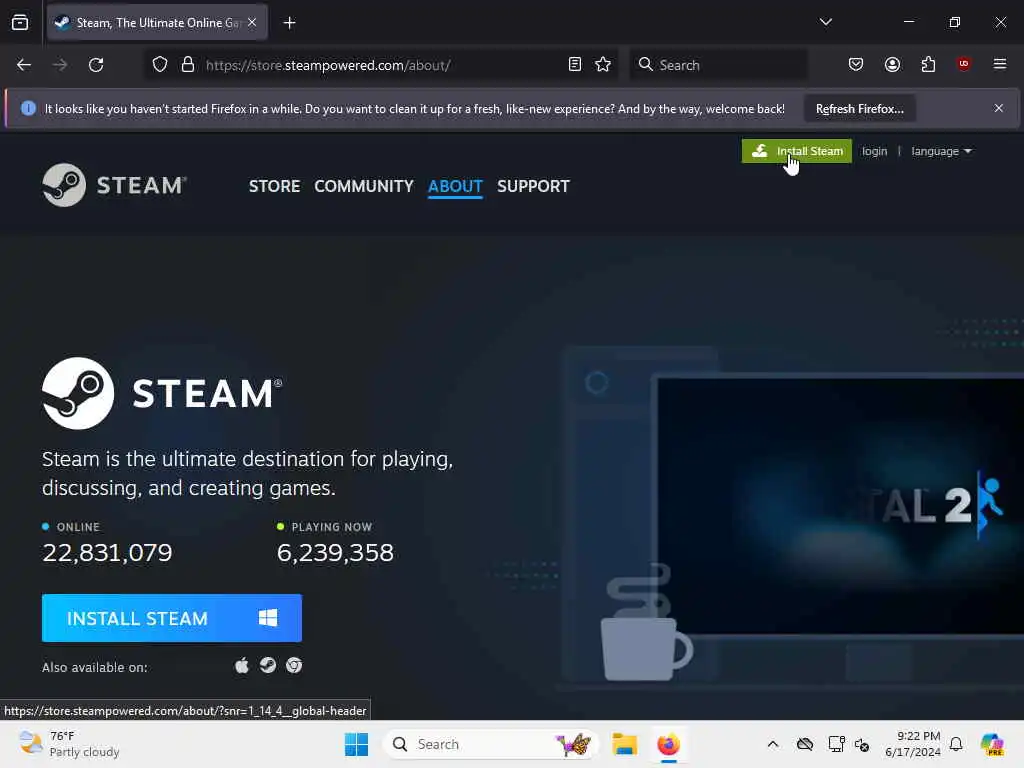Choose the Apple macOS download icon
1024x768 pixels.
(x=242, y=665)
